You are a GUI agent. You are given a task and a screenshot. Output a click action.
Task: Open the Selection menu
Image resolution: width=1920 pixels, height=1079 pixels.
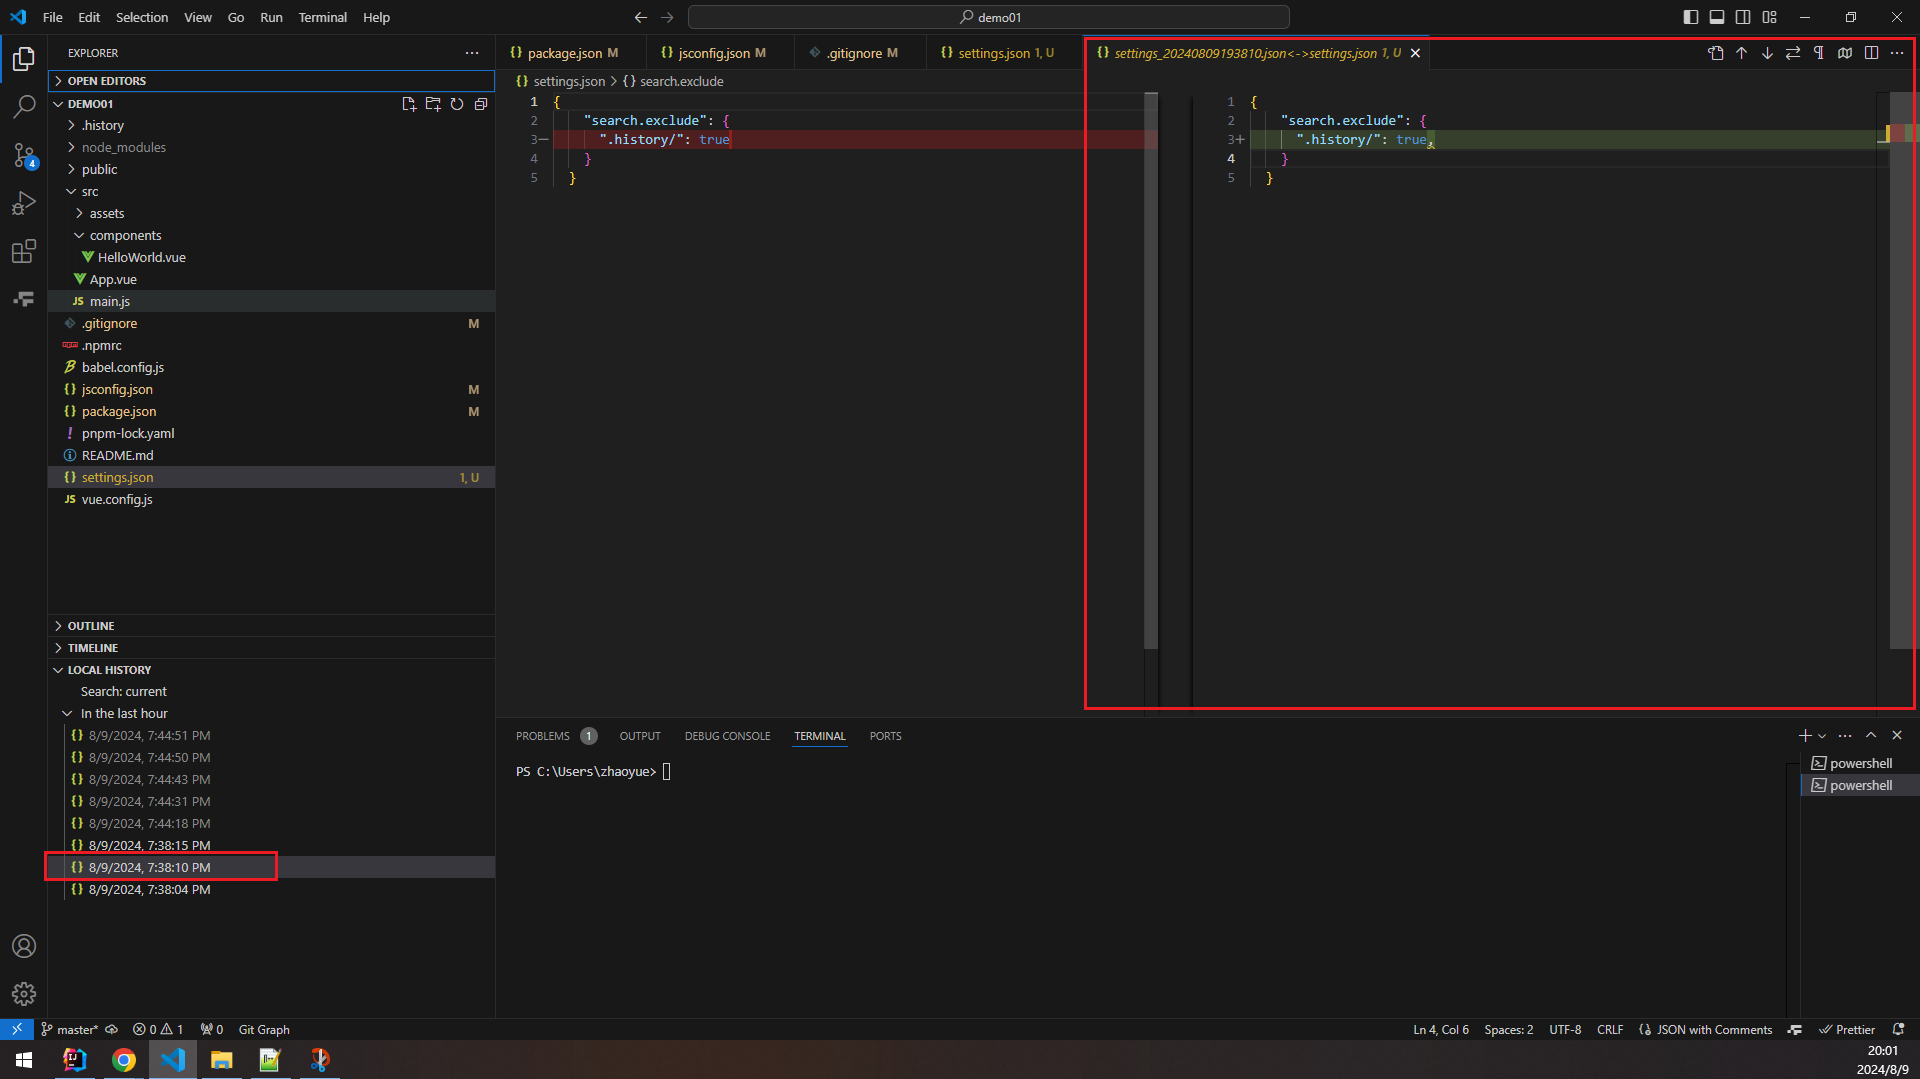(x=142, y=17)
